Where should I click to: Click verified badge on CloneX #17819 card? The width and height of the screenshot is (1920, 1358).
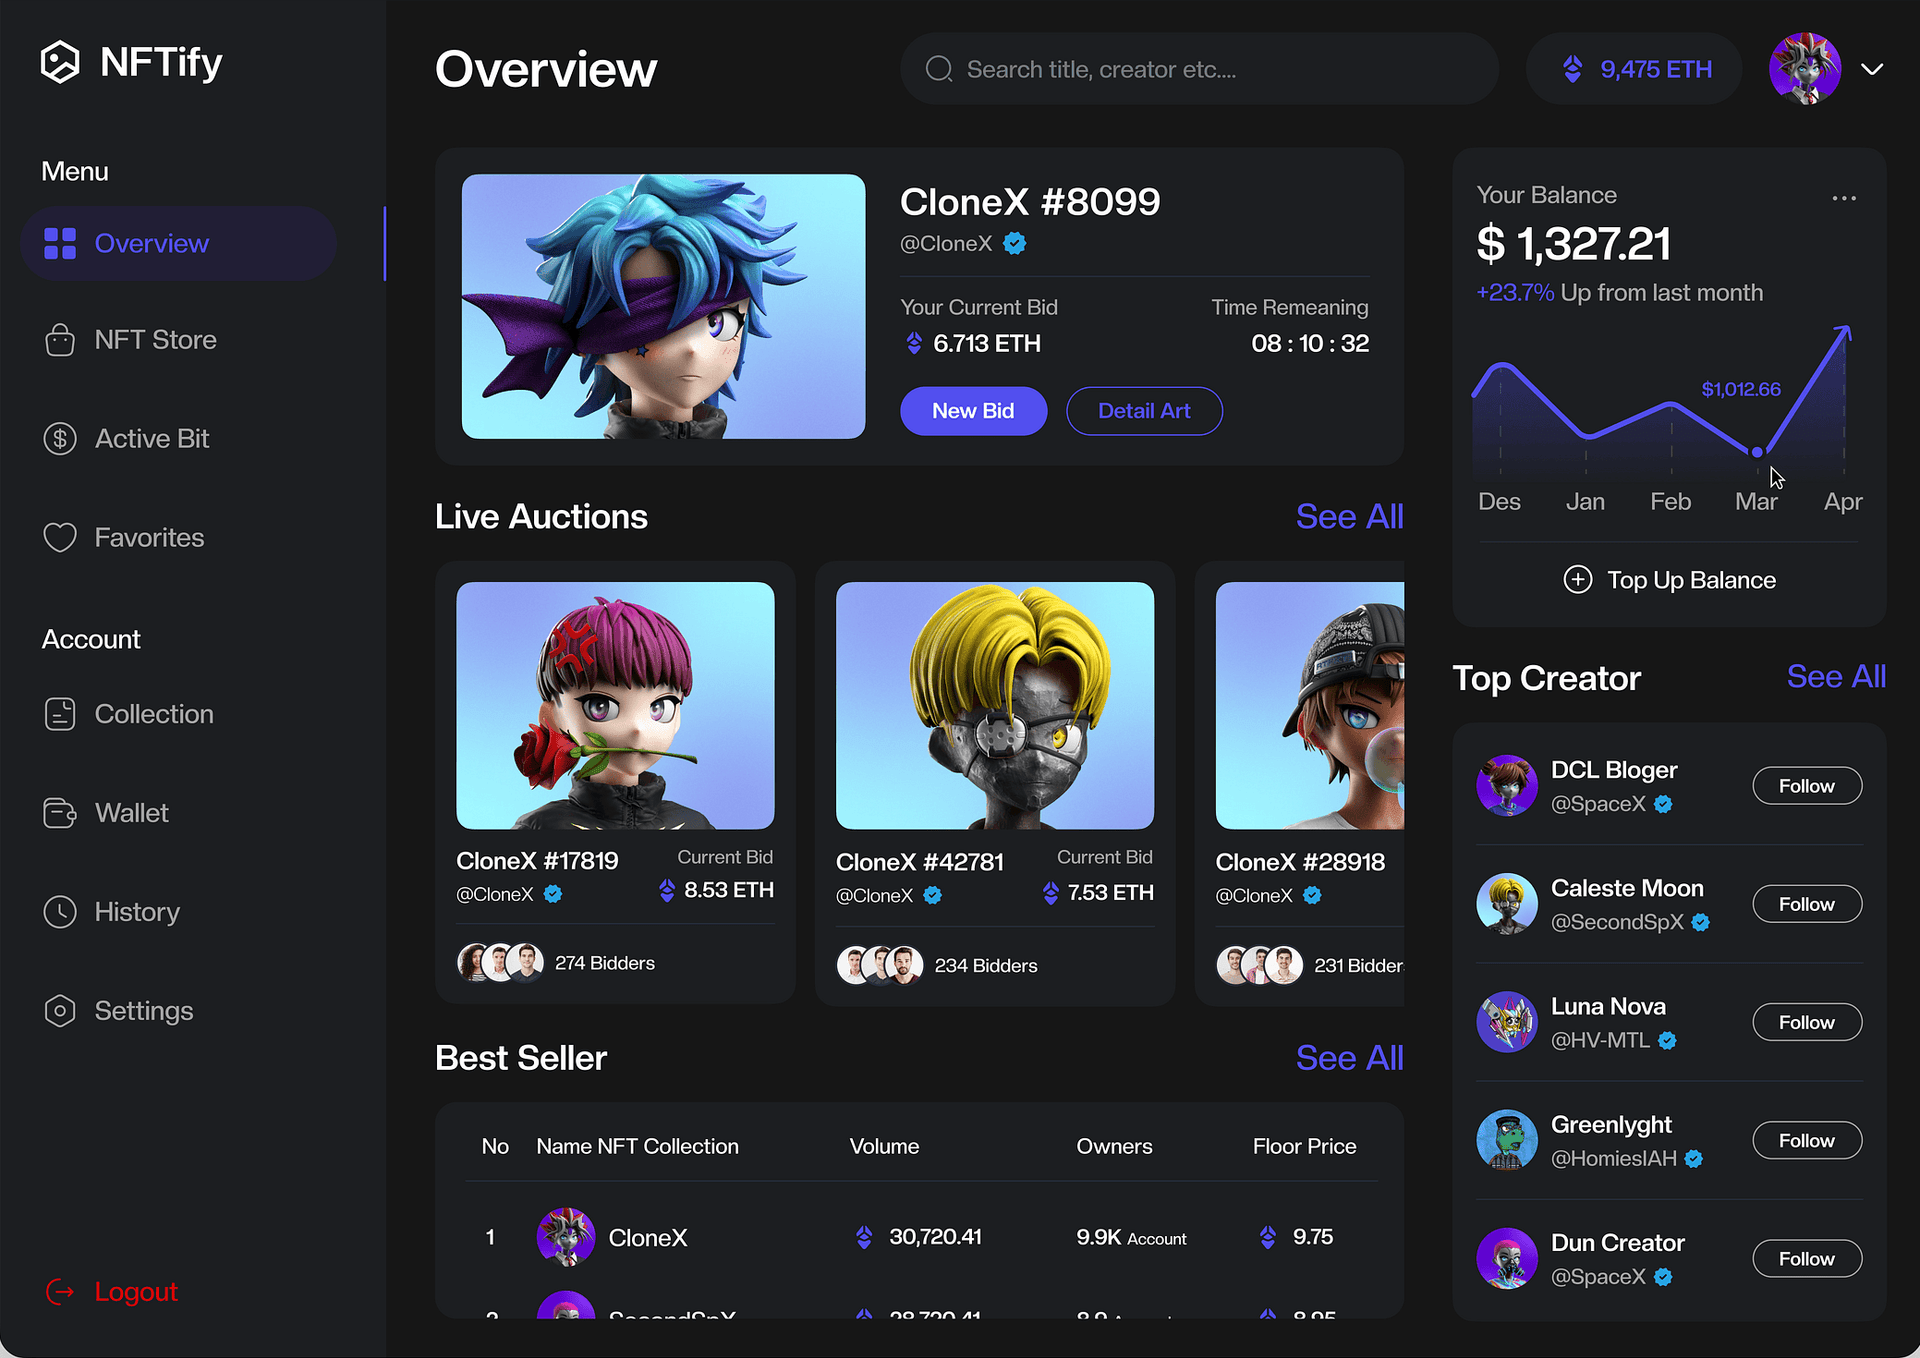tap(553, 894)
